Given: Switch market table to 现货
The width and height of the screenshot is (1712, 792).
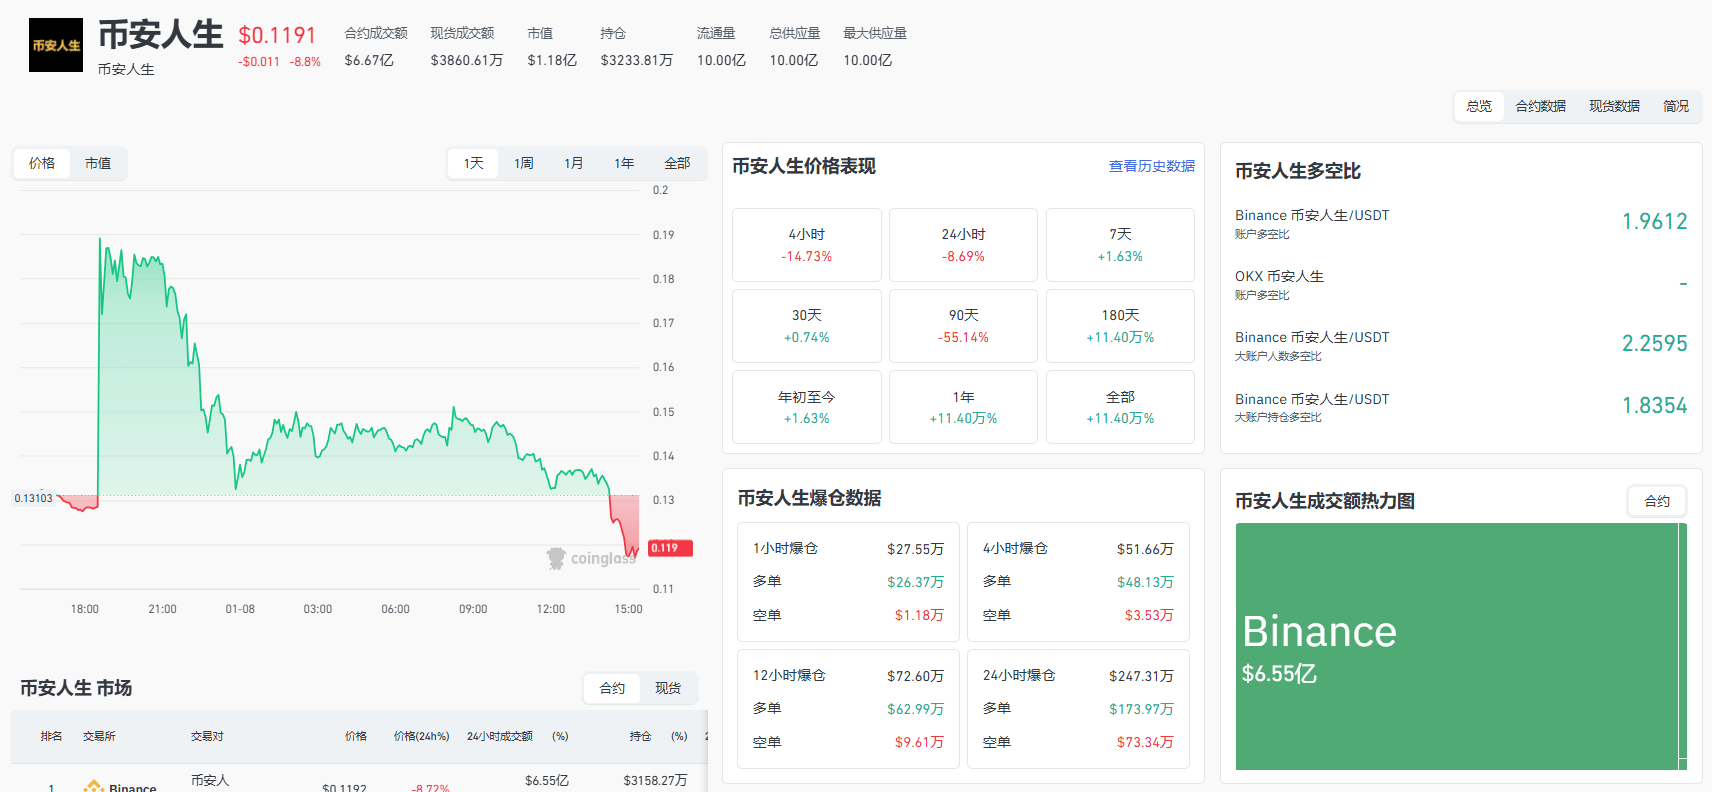Looking at the screenshot, I should tap(668, 688).
